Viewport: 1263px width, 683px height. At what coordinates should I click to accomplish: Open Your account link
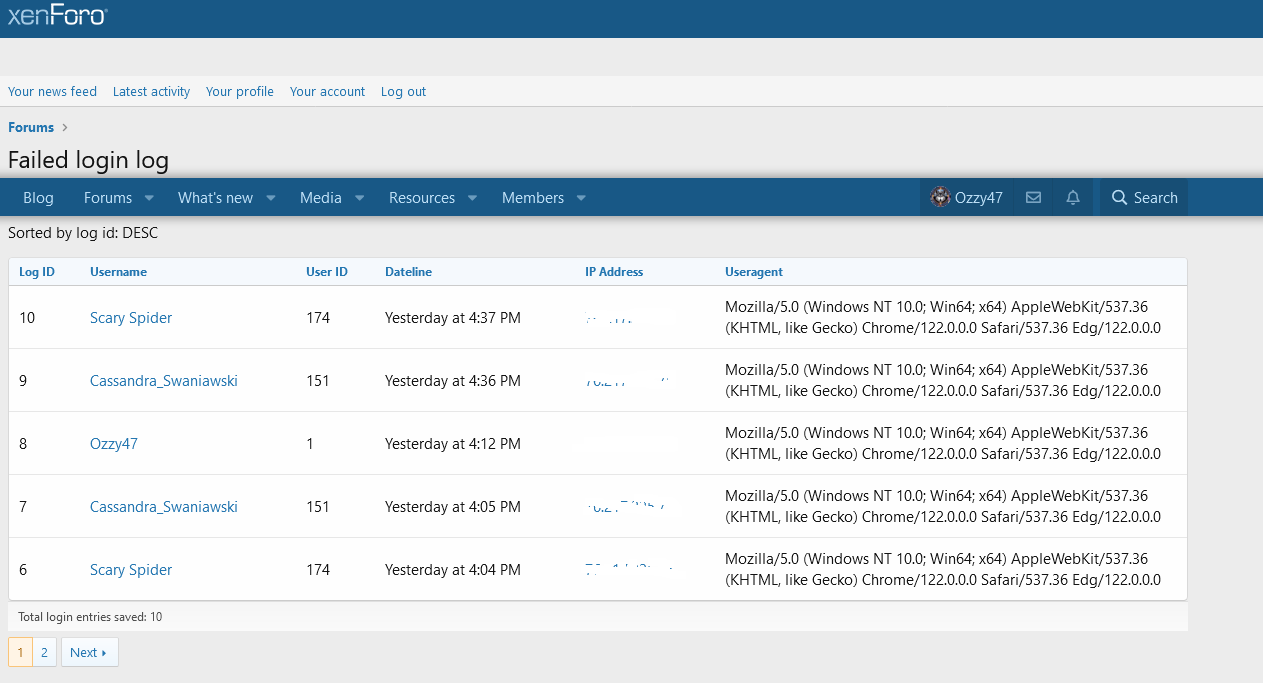coord(327,91)
